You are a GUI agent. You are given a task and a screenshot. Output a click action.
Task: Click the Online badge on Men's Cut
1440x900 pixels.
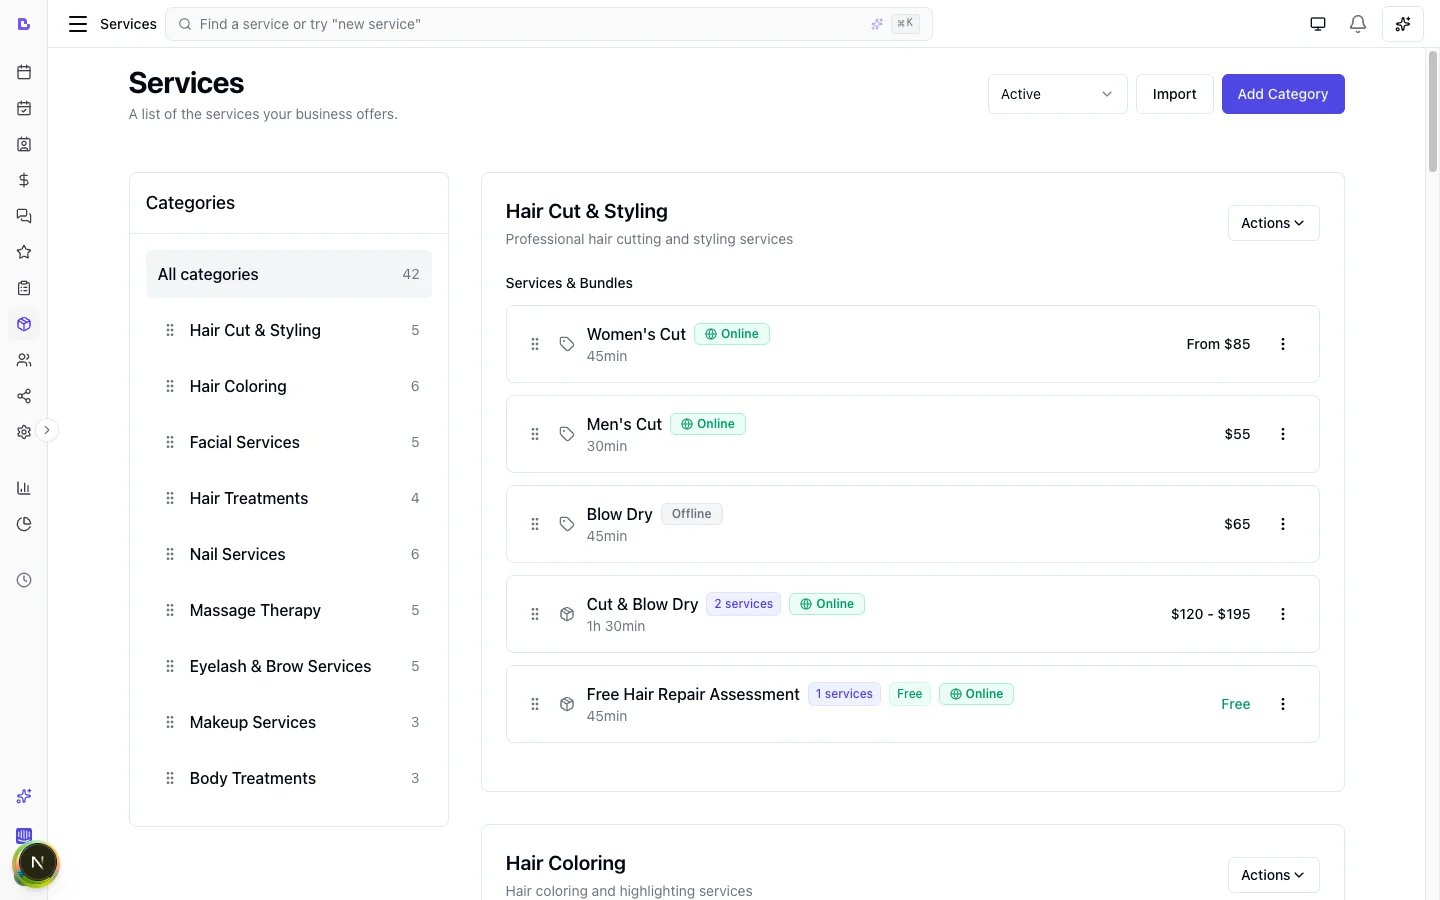(708, 424)
